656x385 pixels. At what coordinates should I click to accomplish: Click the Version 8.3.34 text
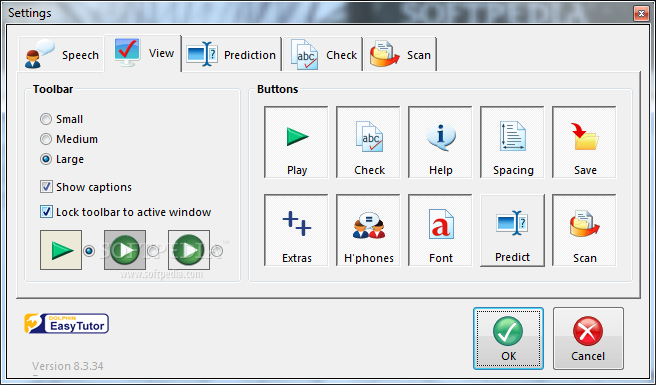(x=68, y=366)
